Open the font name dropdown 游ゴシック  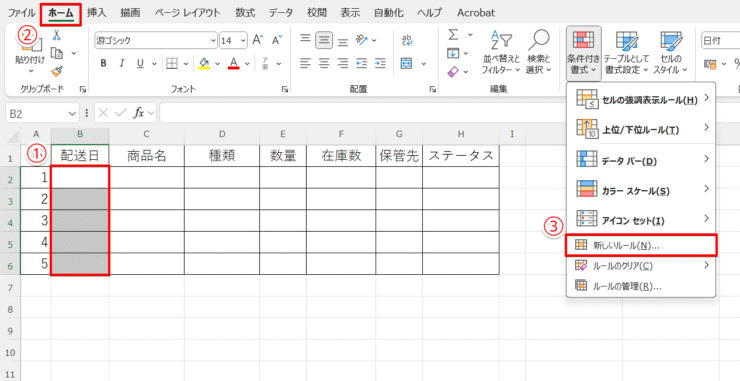coord(213,41)
